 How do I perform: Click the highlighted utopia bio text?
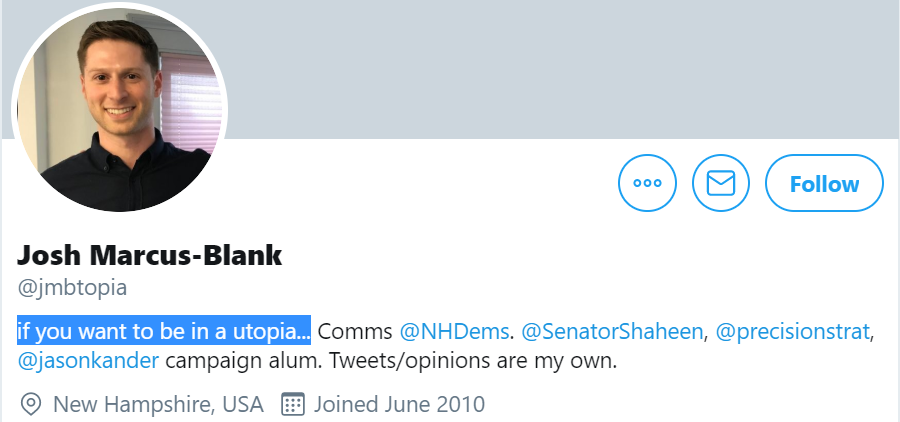(x=164, y=331)
